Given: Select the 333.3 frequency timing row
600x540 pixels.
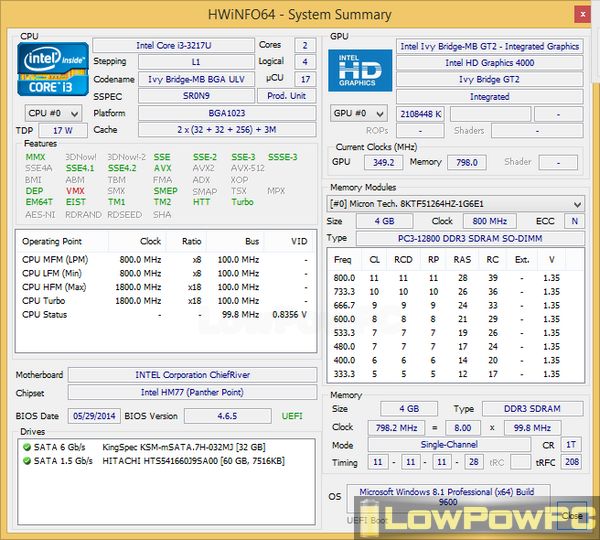Looking at the screenshot, I should [455, 374].
